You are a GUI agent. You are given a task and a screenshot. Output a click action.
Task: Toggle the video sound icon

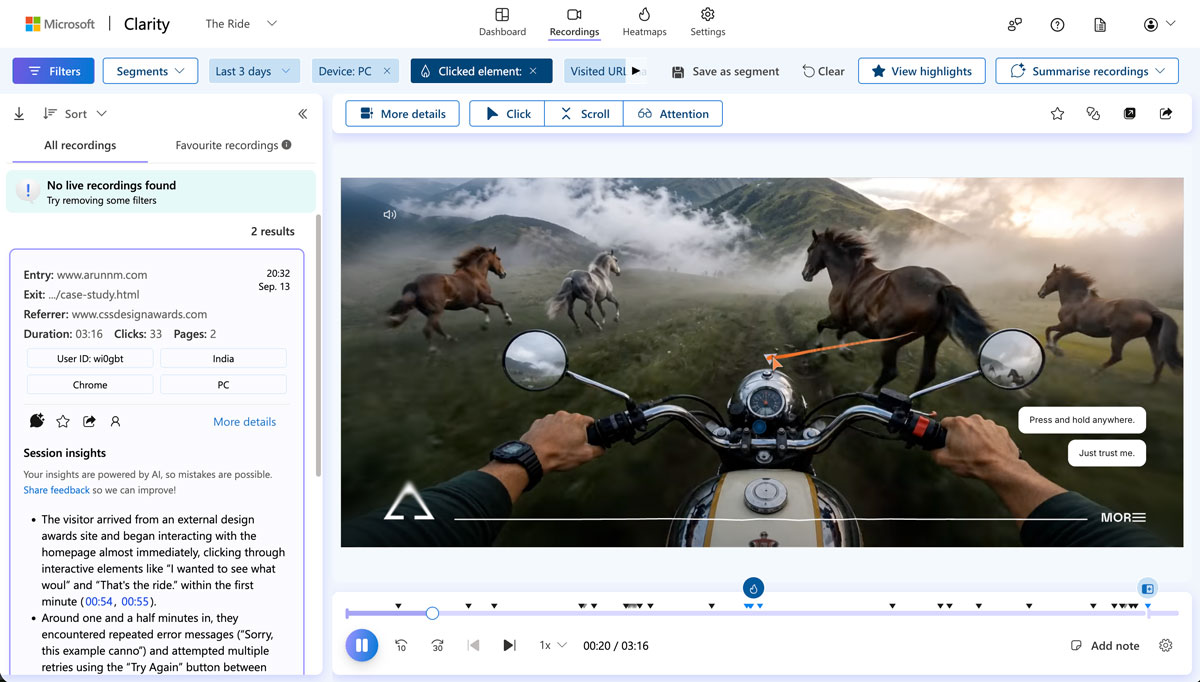click(390, 214)
